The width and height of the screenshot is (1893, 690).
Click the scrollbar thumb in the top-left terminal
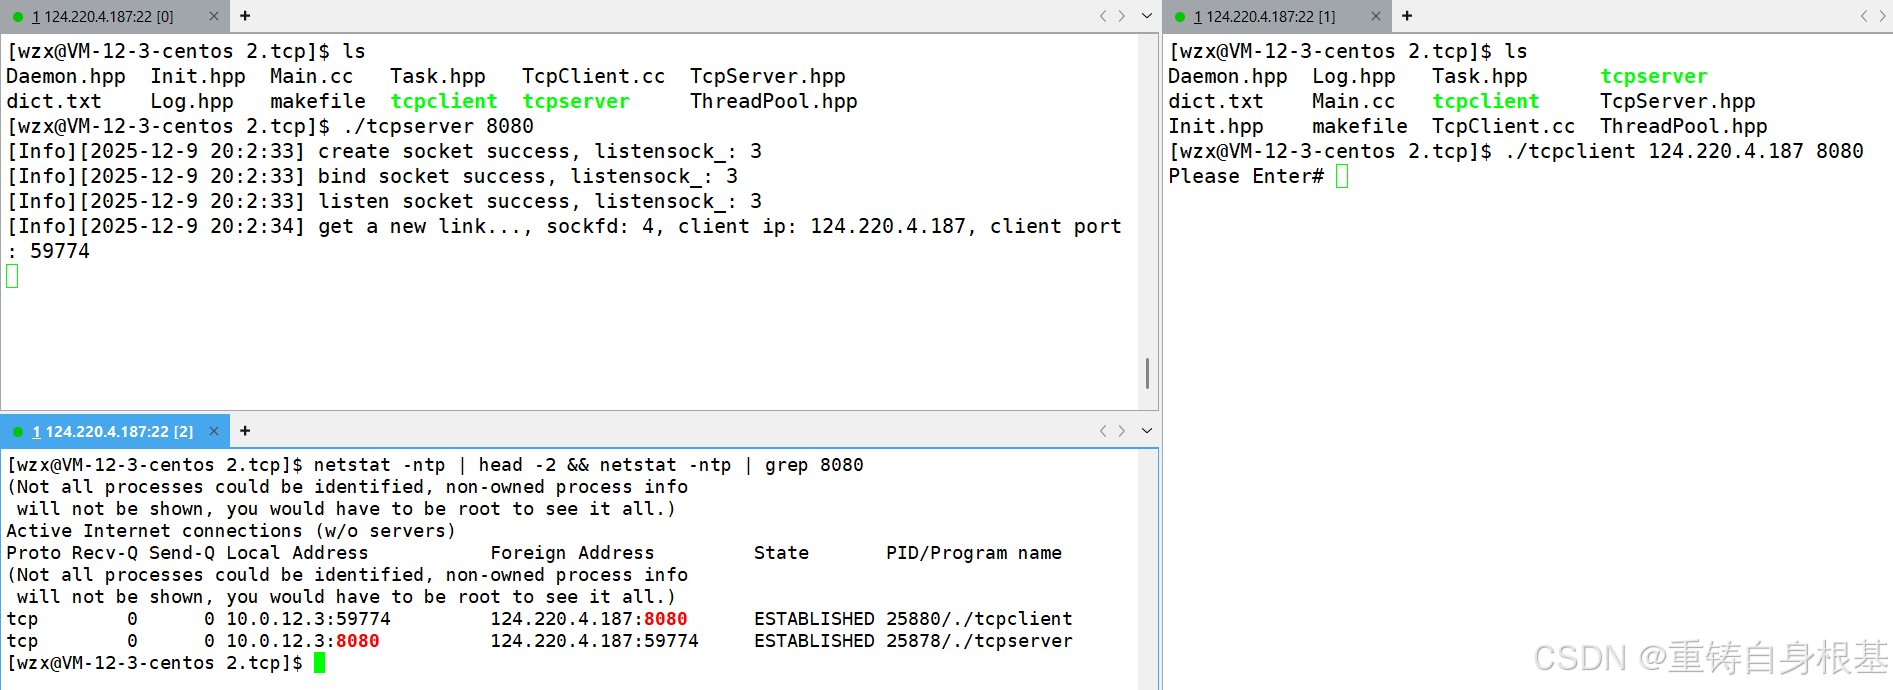click(1147, 373)
